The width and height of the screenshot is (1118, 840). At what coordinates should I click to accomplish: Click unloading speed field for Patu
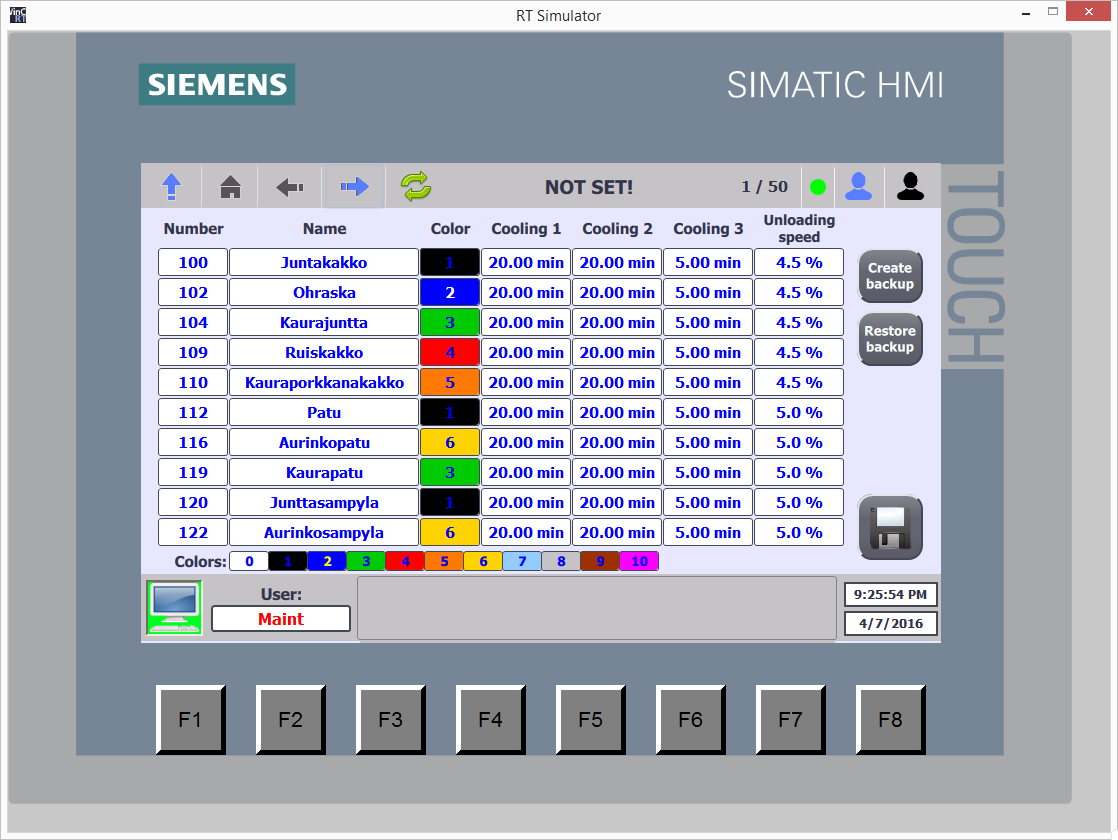799,413
